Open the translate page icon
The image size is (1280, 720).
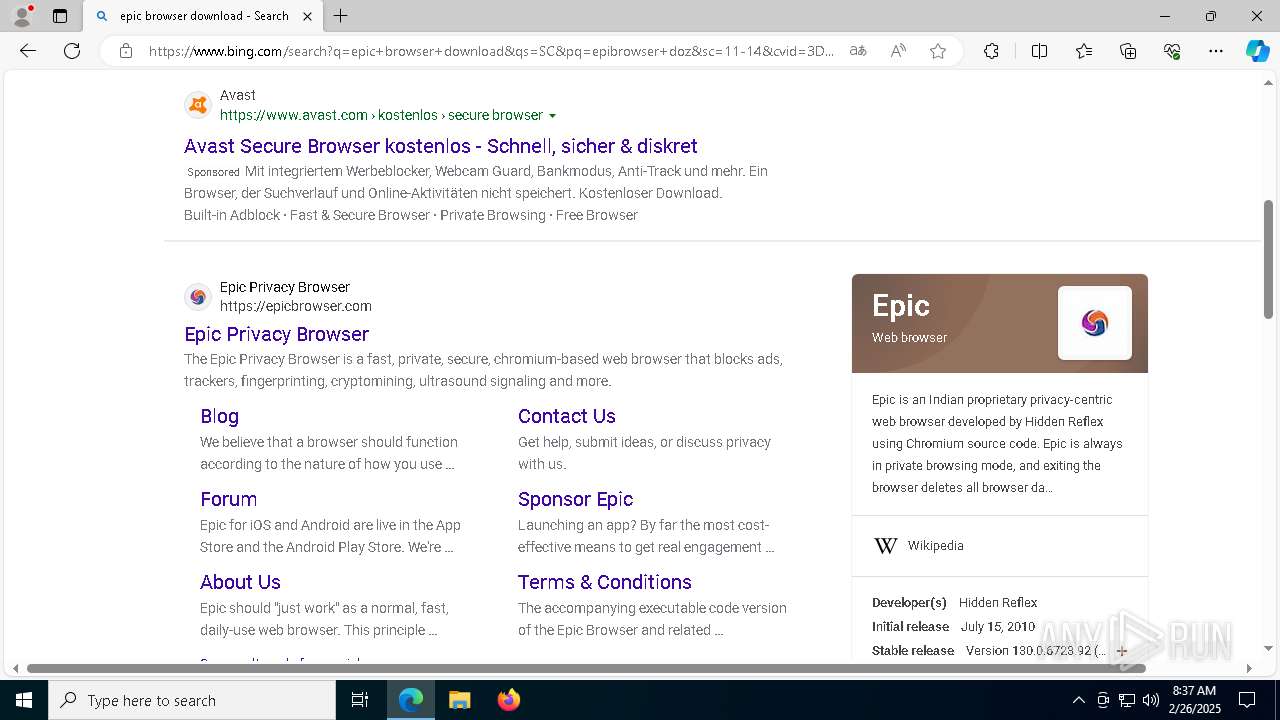(x=858, y=51)
